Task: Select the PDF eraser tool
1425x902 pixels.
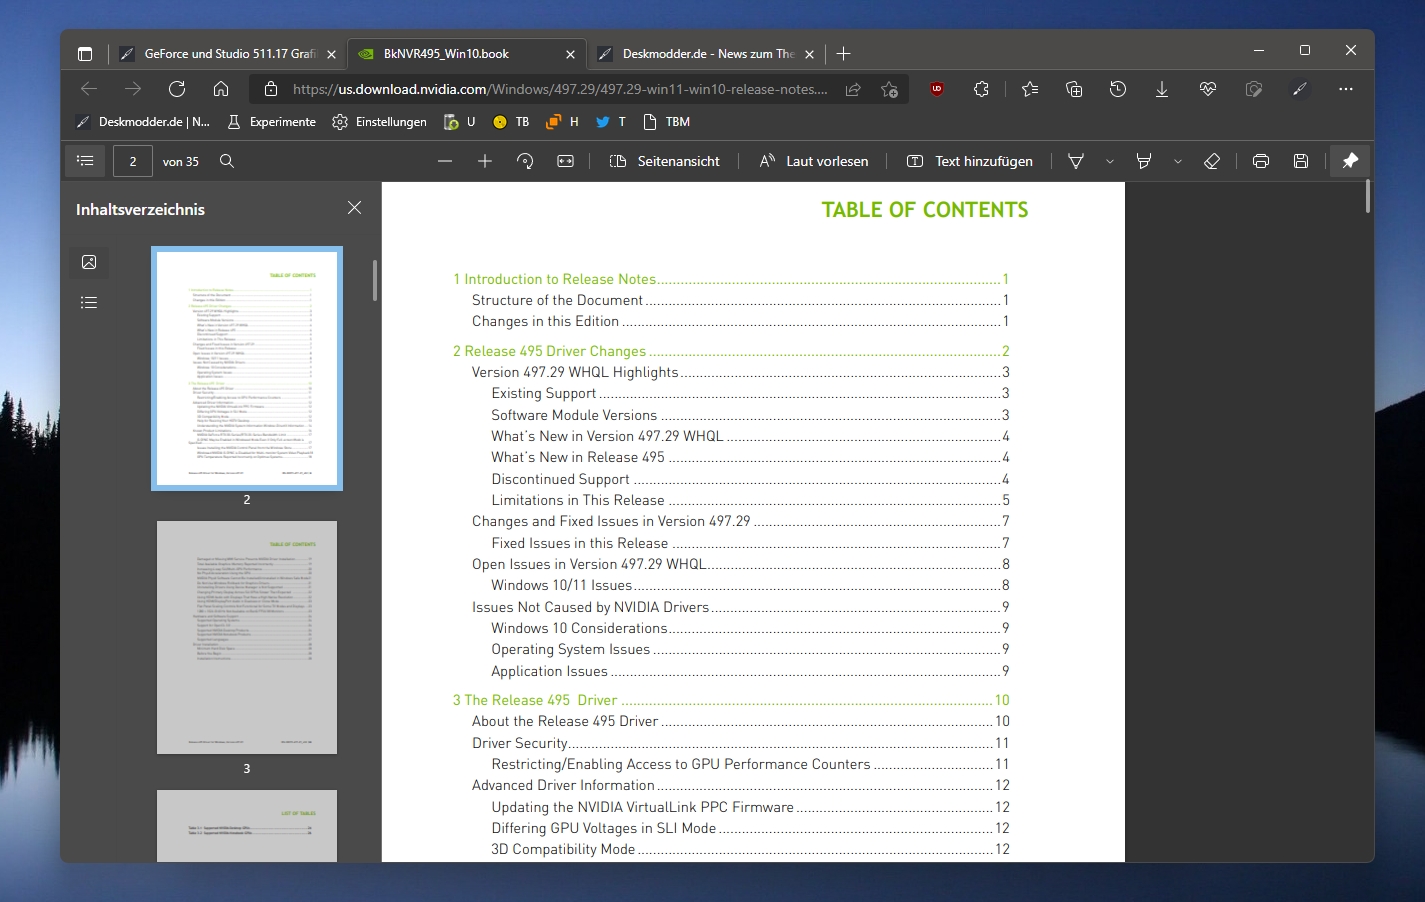Action: 1212,161
